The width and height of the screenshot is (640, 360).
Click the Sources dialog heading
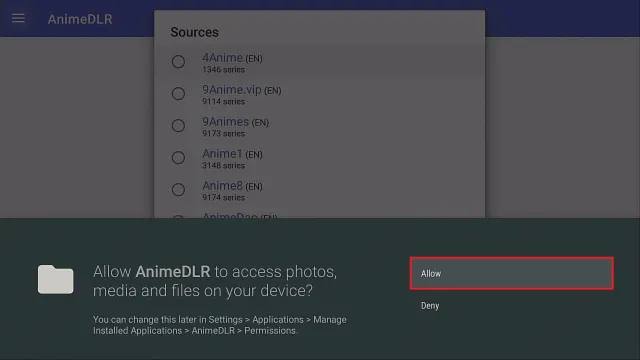click(194, 32)
